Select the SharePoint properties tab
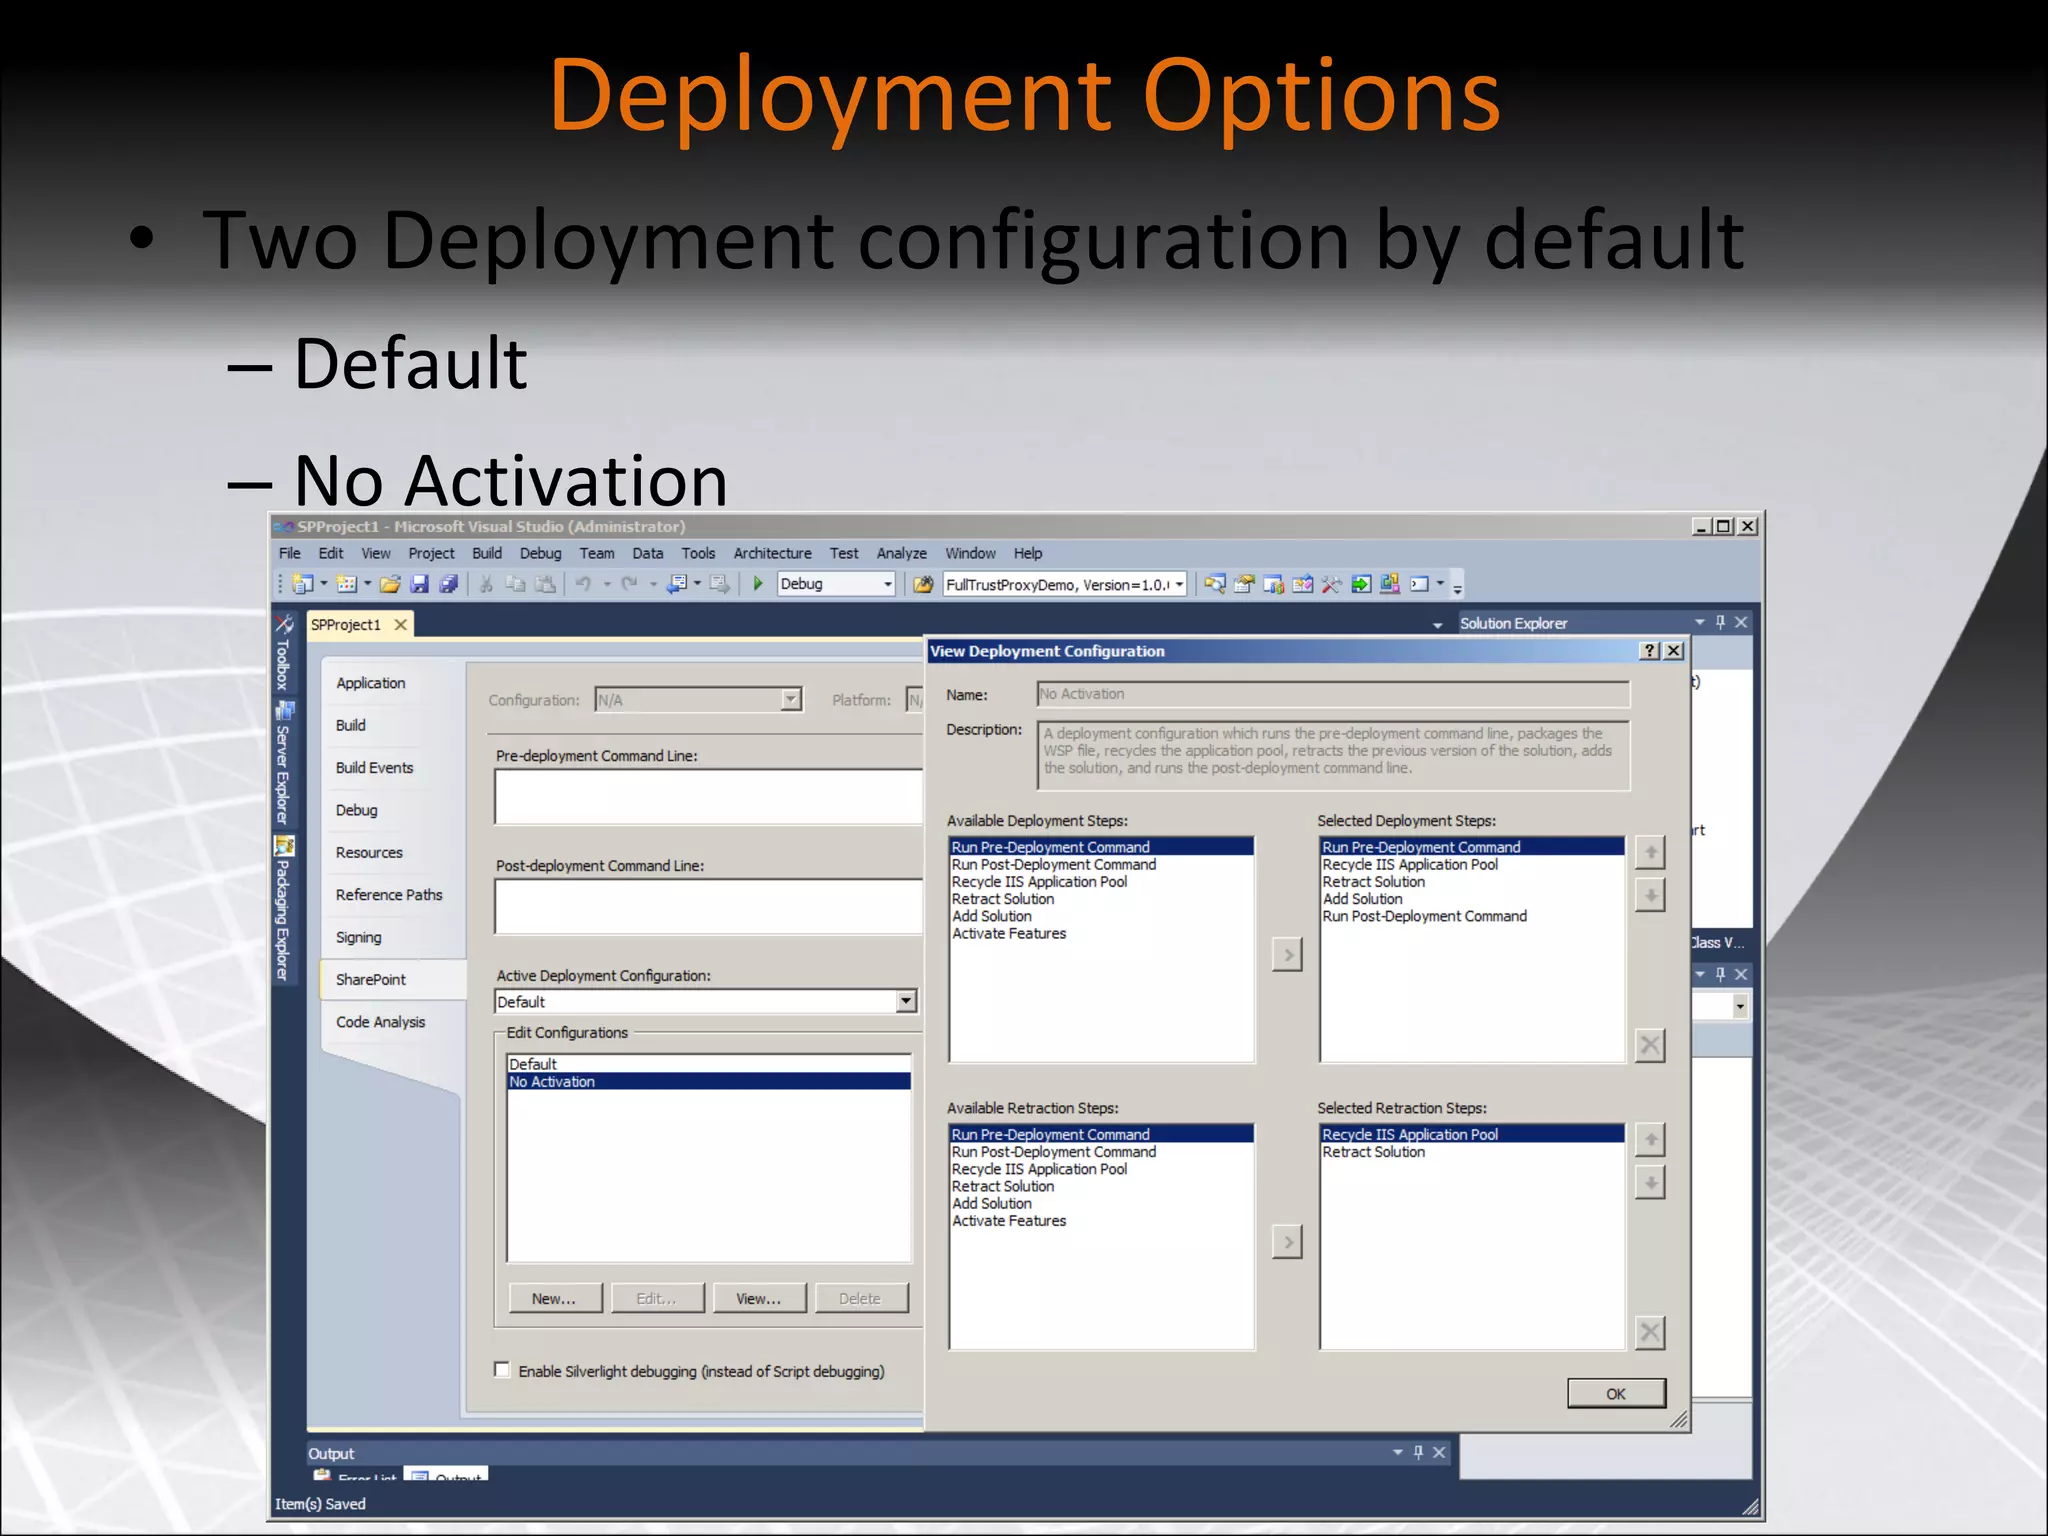2048x1536 pixels. tap(392, 980)
